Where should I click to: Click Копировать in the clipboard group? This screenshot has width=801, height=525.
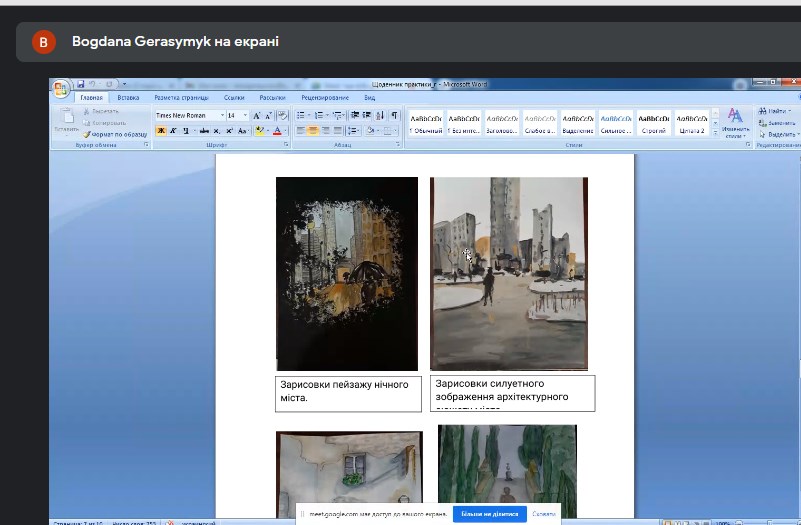point(104,123)
